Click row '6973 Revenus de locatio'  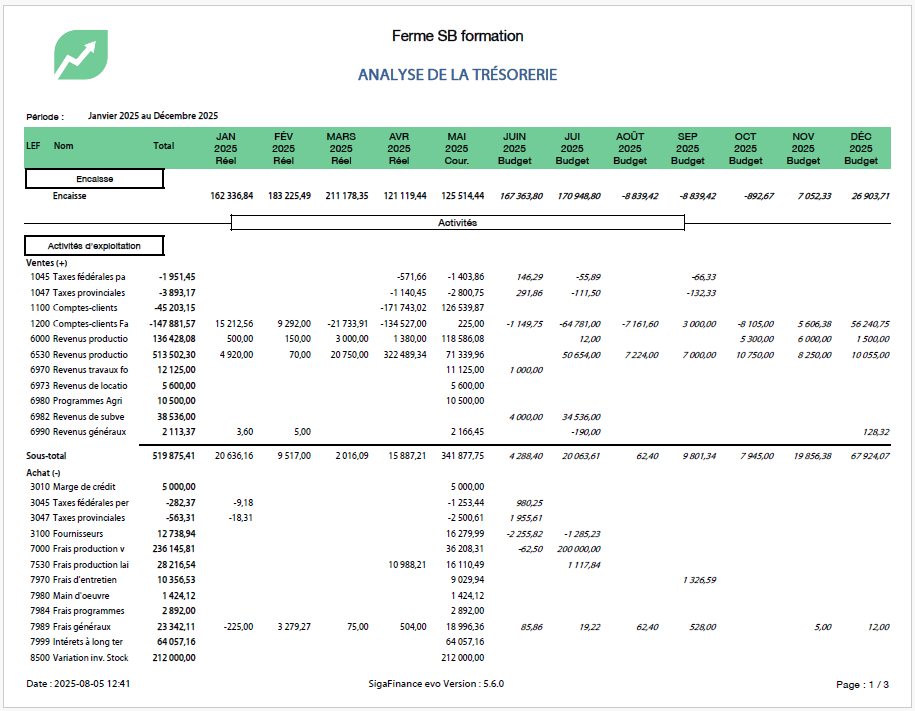pyautogui.click(x=458, y=385)
